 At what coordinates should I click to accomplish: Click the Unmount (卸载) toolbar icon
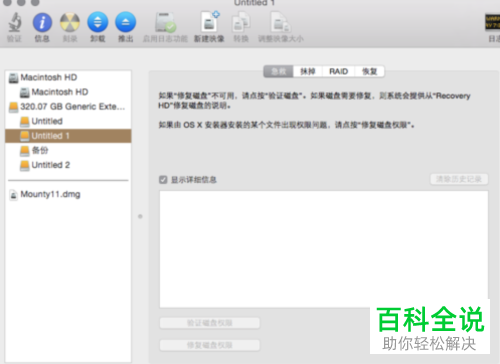tap(98, 22)
